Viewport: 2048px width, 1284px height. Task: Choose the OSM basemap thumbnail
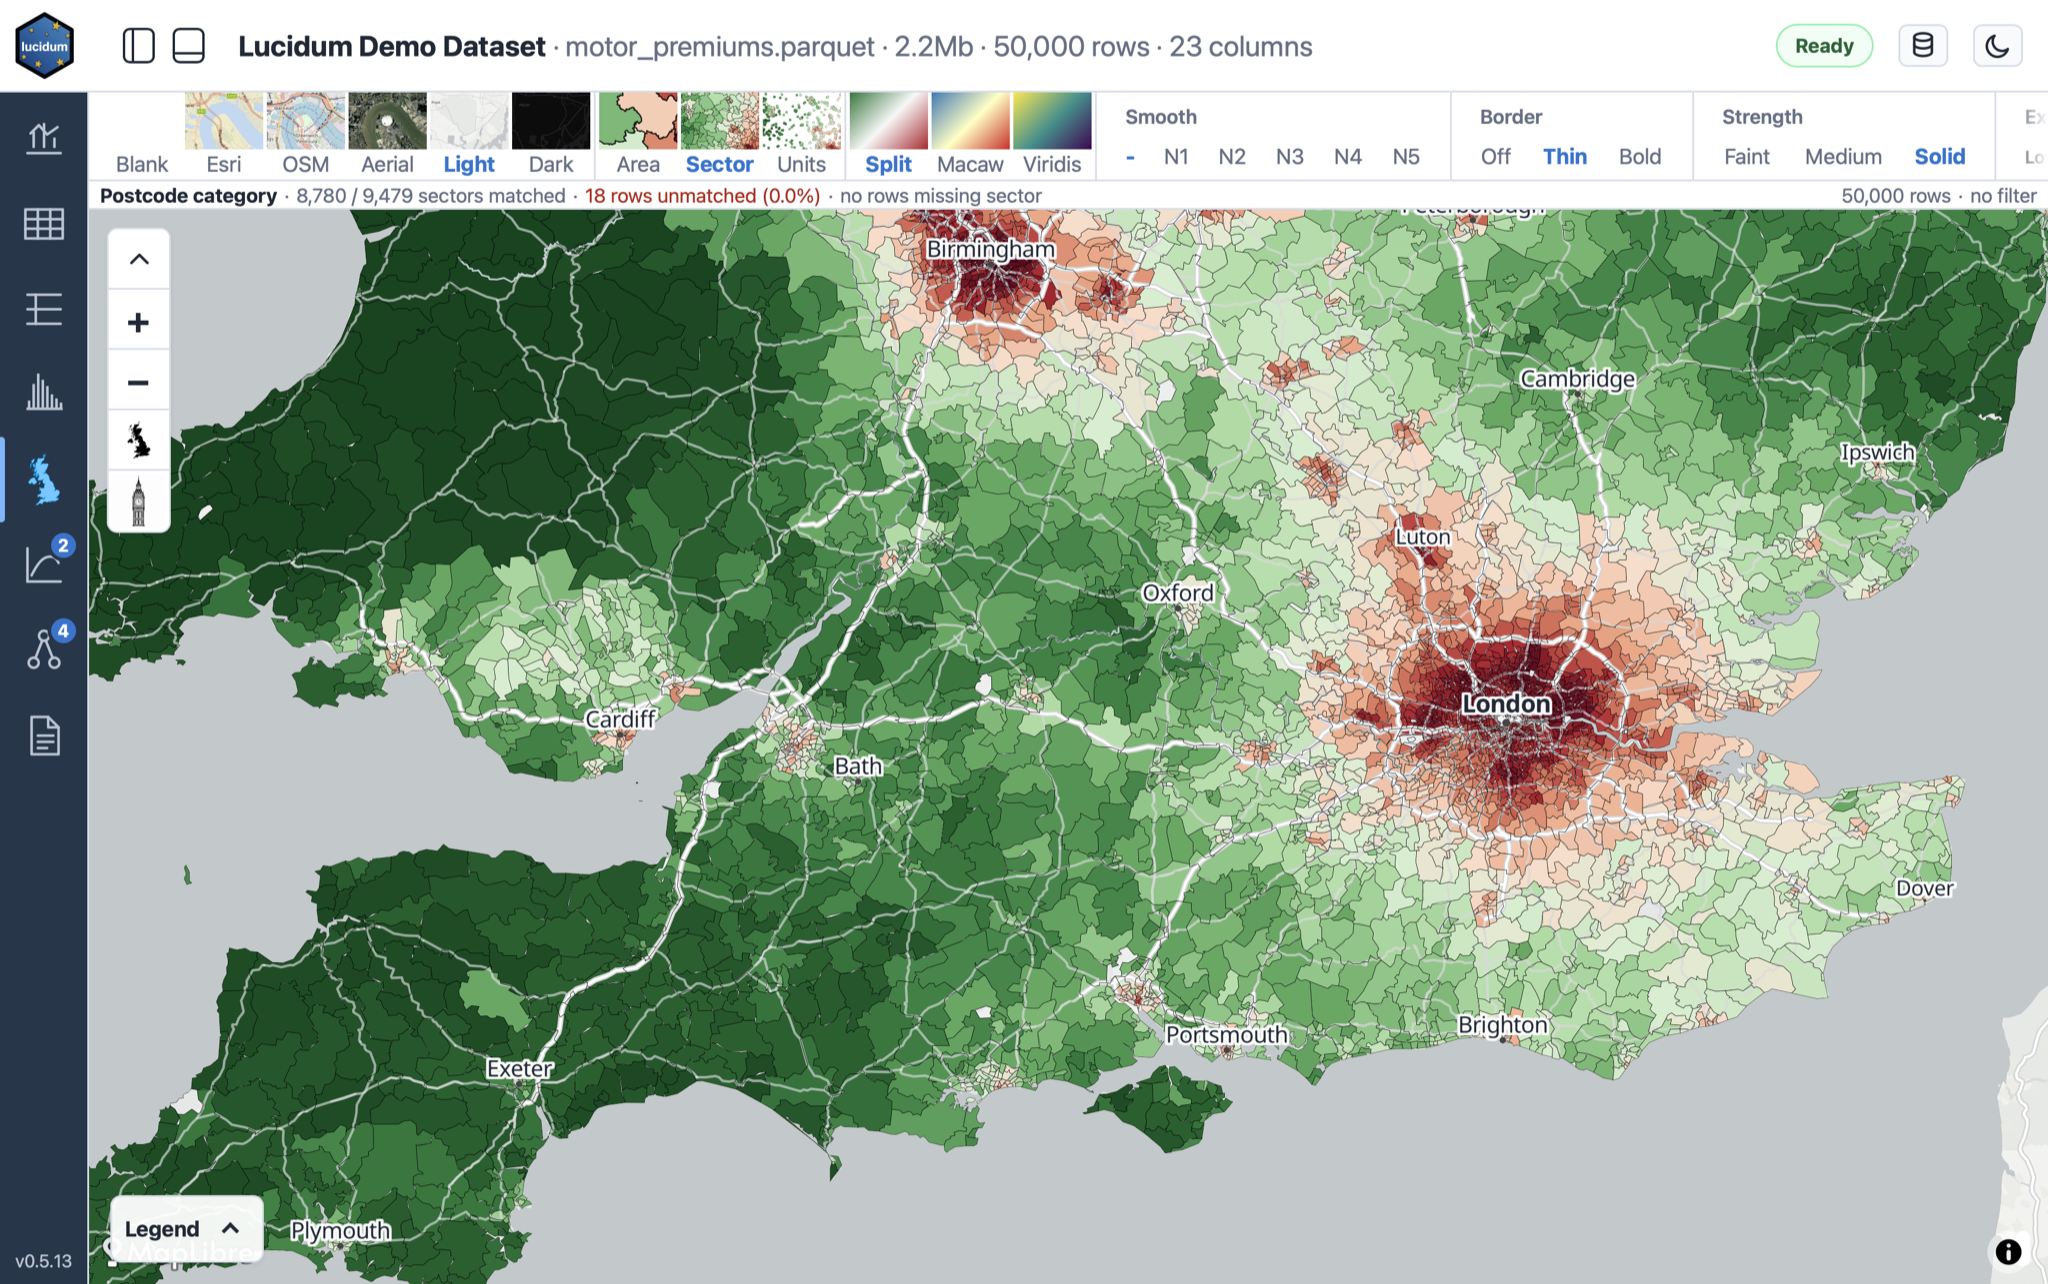point(305,136)
